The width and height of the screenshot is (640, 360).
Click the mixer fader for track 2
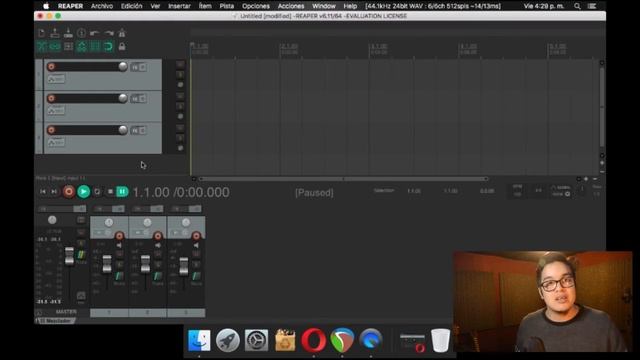(145, 264)
